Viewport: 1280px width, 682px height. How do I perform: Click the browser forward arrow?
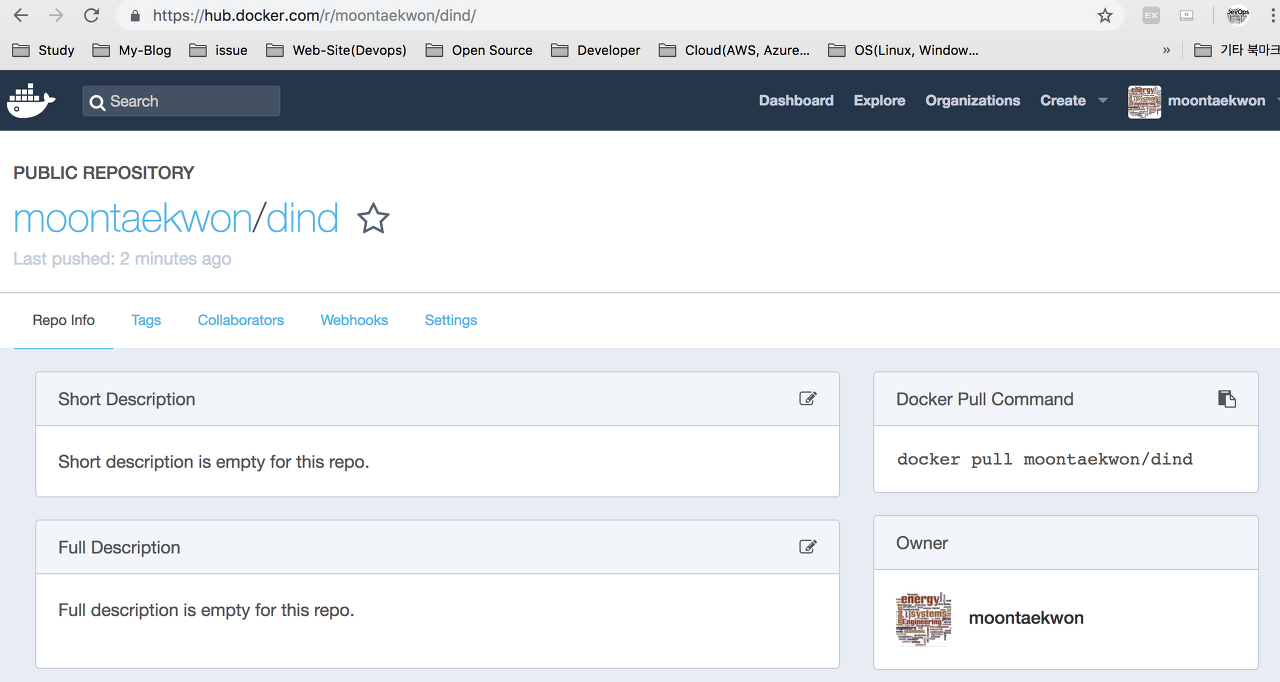(x=56, y=15)
